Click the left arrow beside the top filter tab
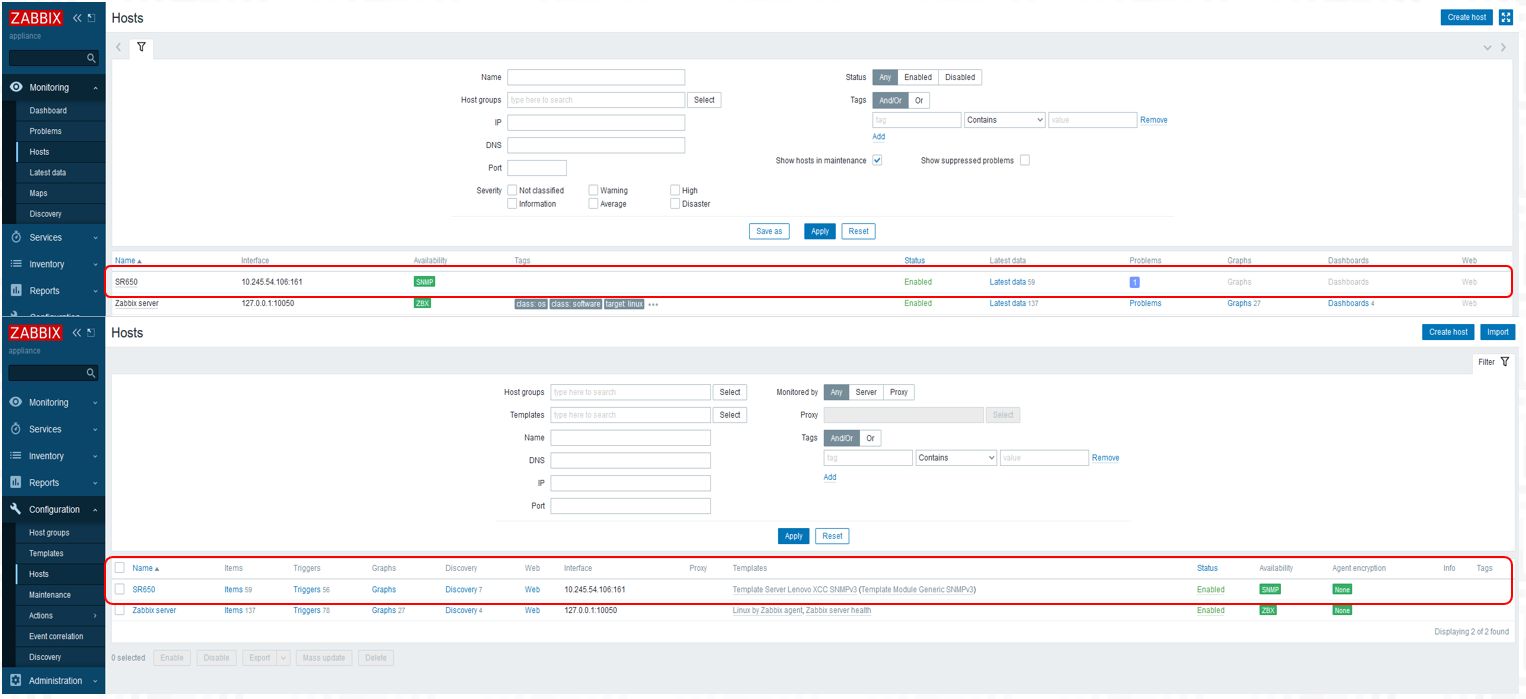Image resolution: width=1526 pixels, height=699 pixels. [x=119, y=47]
